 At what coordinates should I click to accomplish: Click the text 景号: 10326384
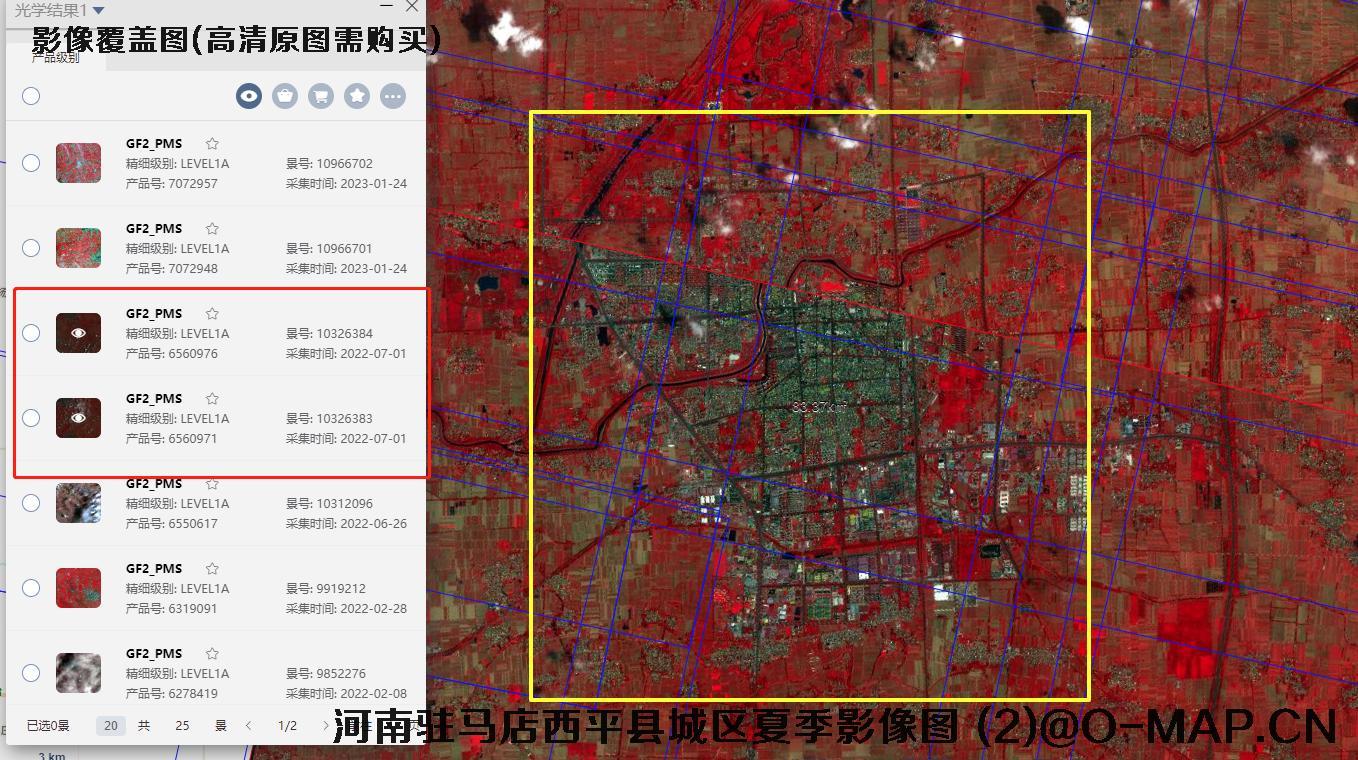tap(329, 334)
